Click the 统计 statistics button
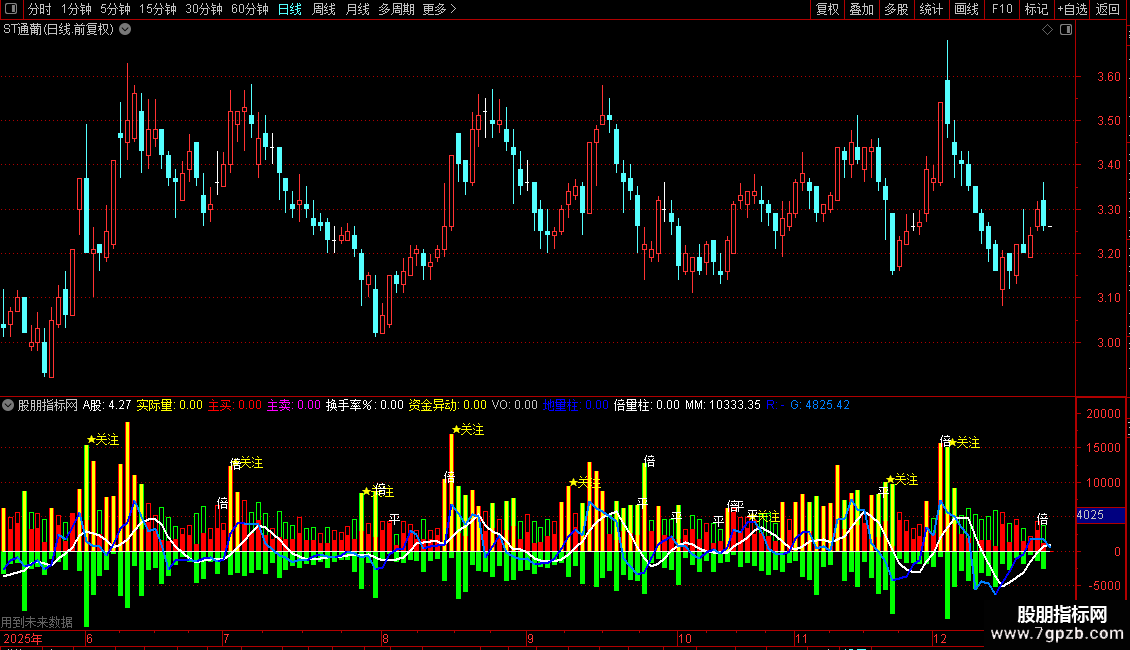This screenshot has width=1130, height=650. tap(931, 9)
